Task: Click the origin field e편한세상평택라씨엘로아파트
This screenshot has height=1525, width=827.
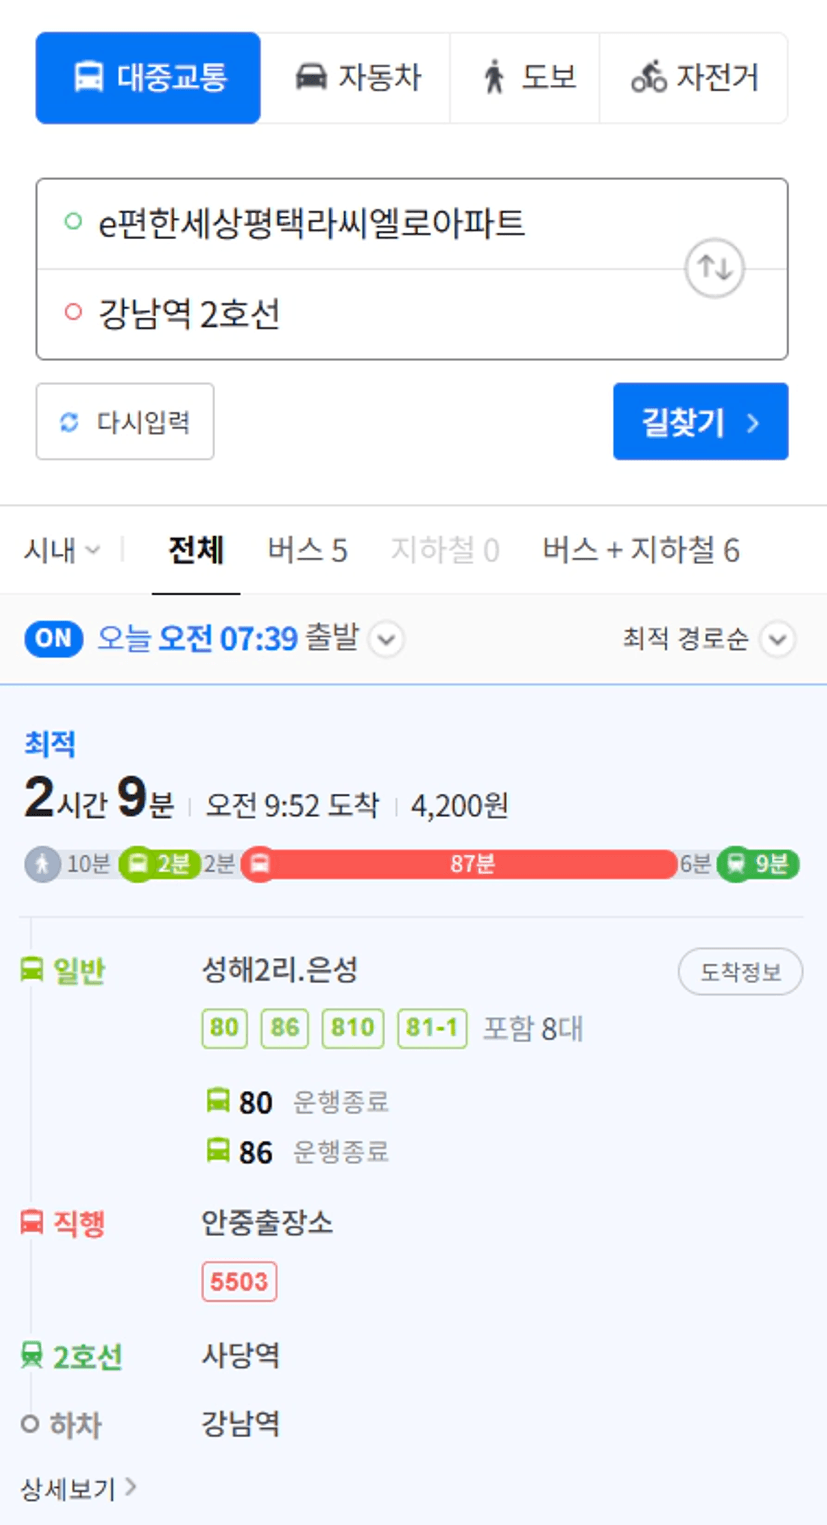Action: [x=412, y=224]
